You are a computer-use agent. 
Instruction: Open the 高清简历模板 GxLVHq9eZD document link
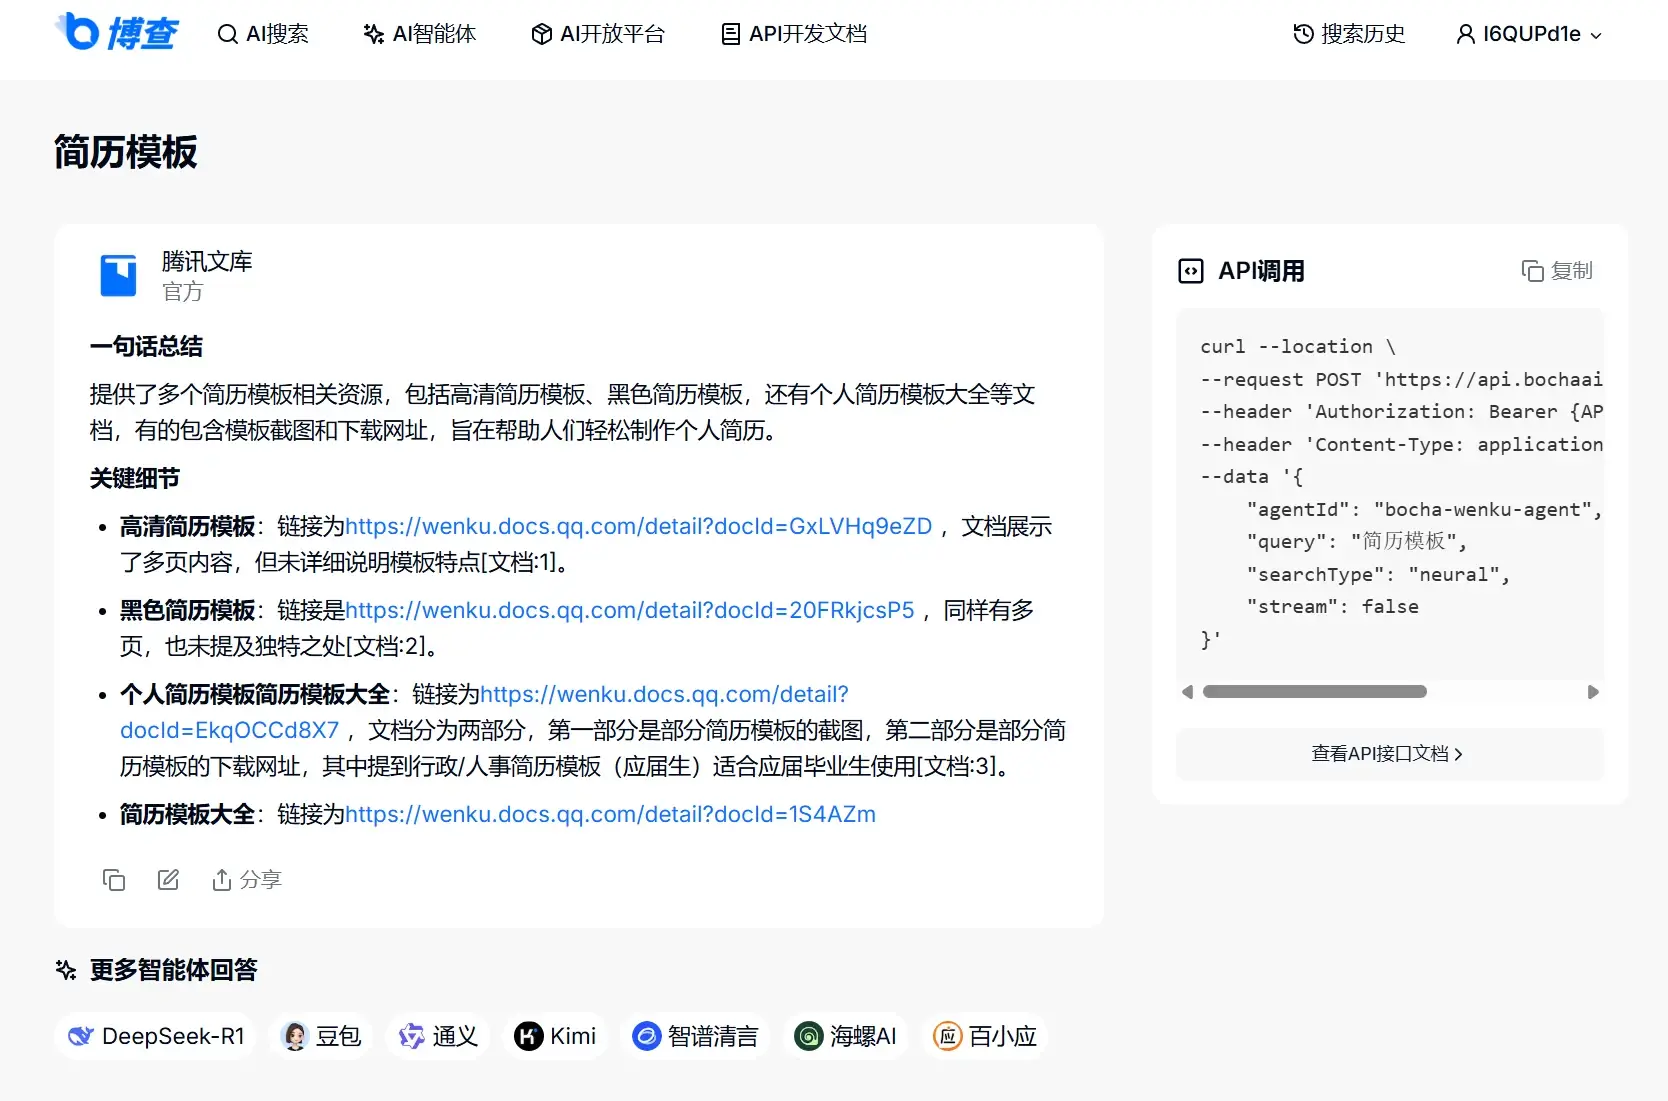tap(638, 526)
